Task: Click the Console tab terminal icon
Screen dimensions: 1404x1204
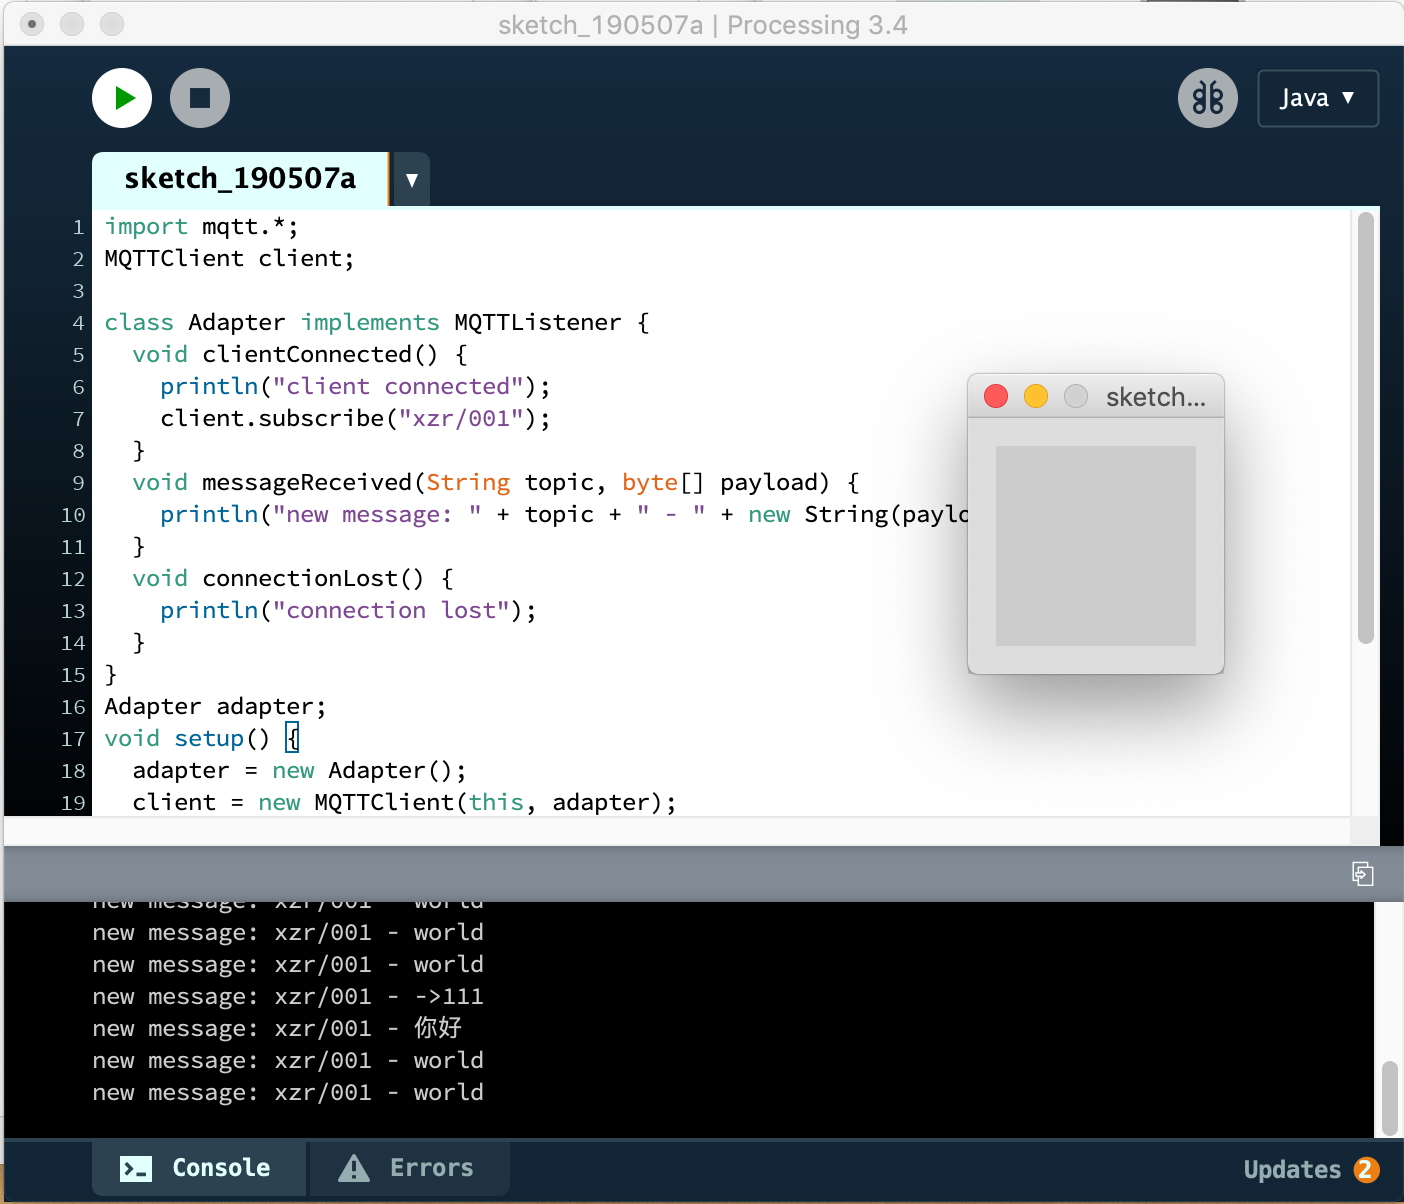Action: 136,1168
